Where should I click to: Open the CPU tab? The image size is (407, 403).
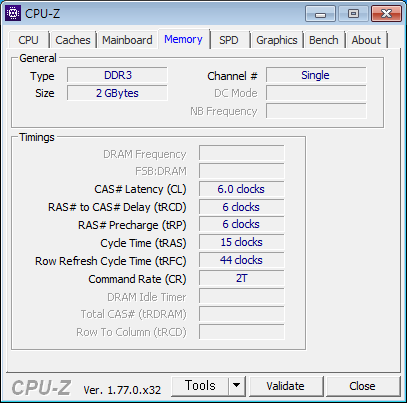[29, 40]
